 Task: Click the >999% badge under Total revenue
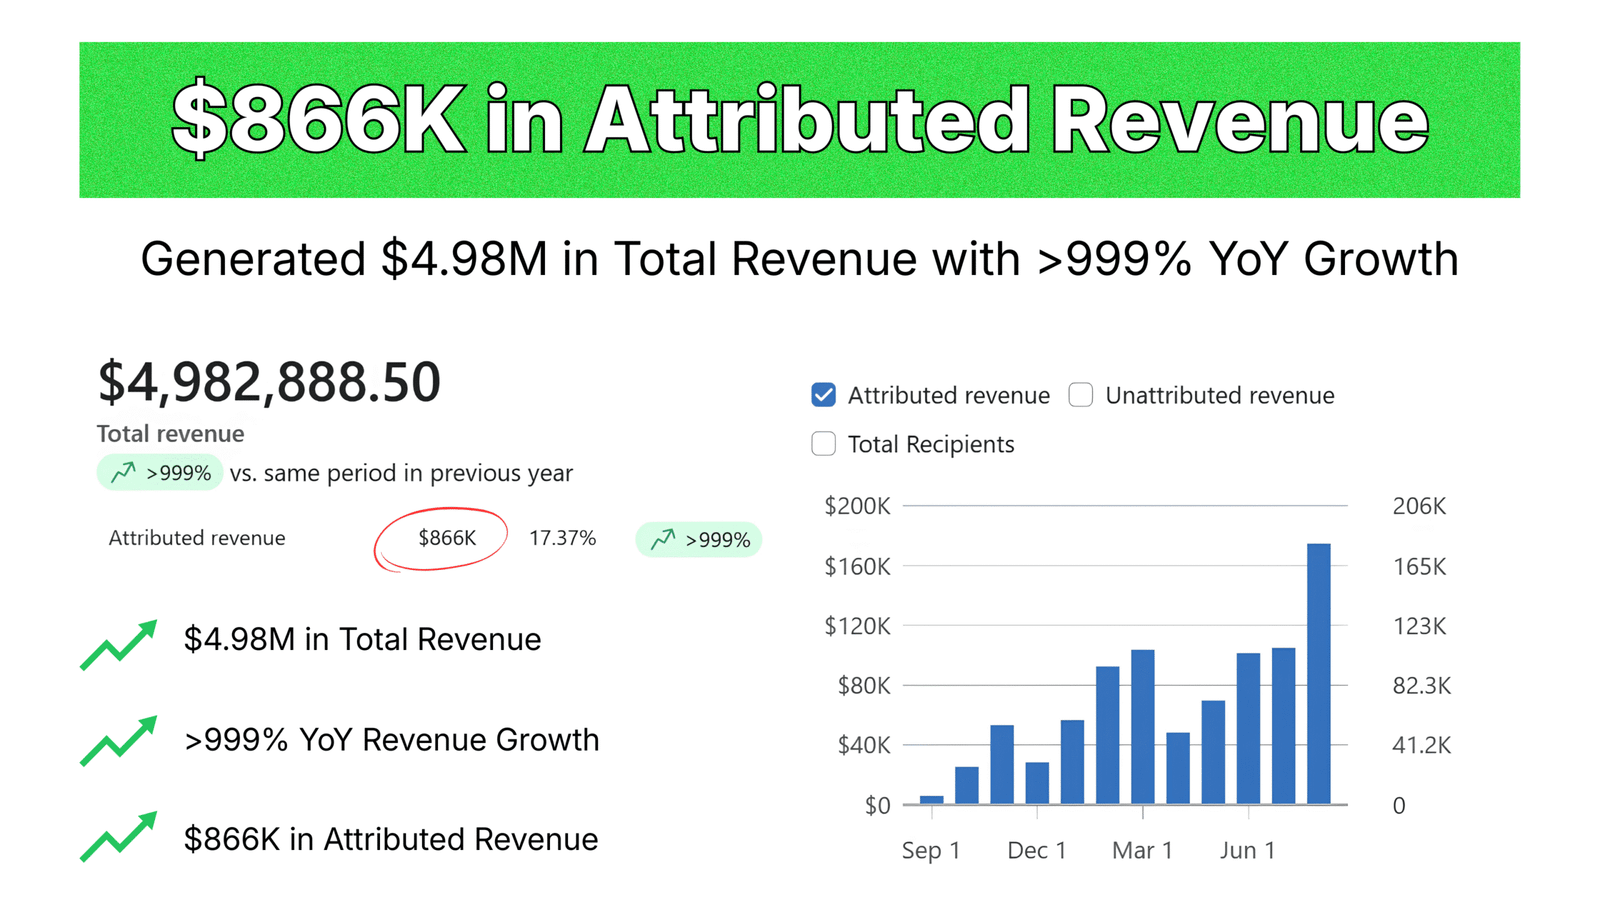[160, 473]
